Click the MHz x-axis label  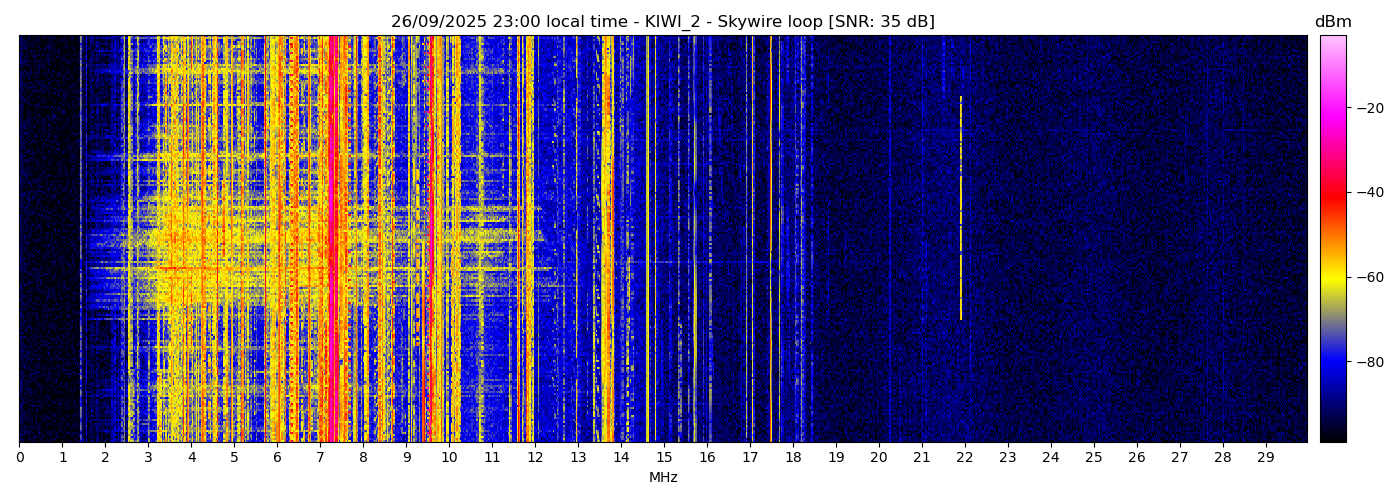click(663, 478)
